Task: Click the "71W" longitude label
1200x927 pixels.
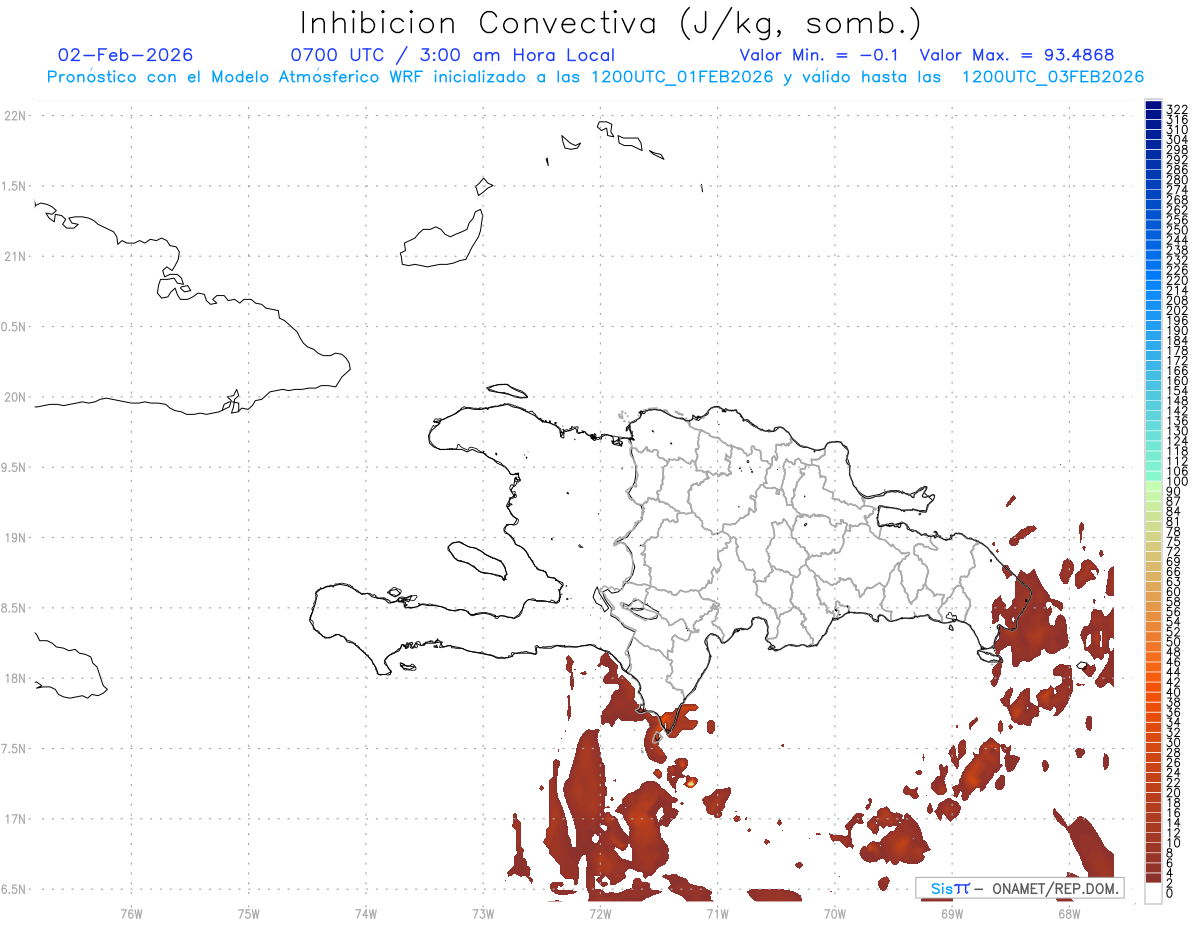Action: 717,912
